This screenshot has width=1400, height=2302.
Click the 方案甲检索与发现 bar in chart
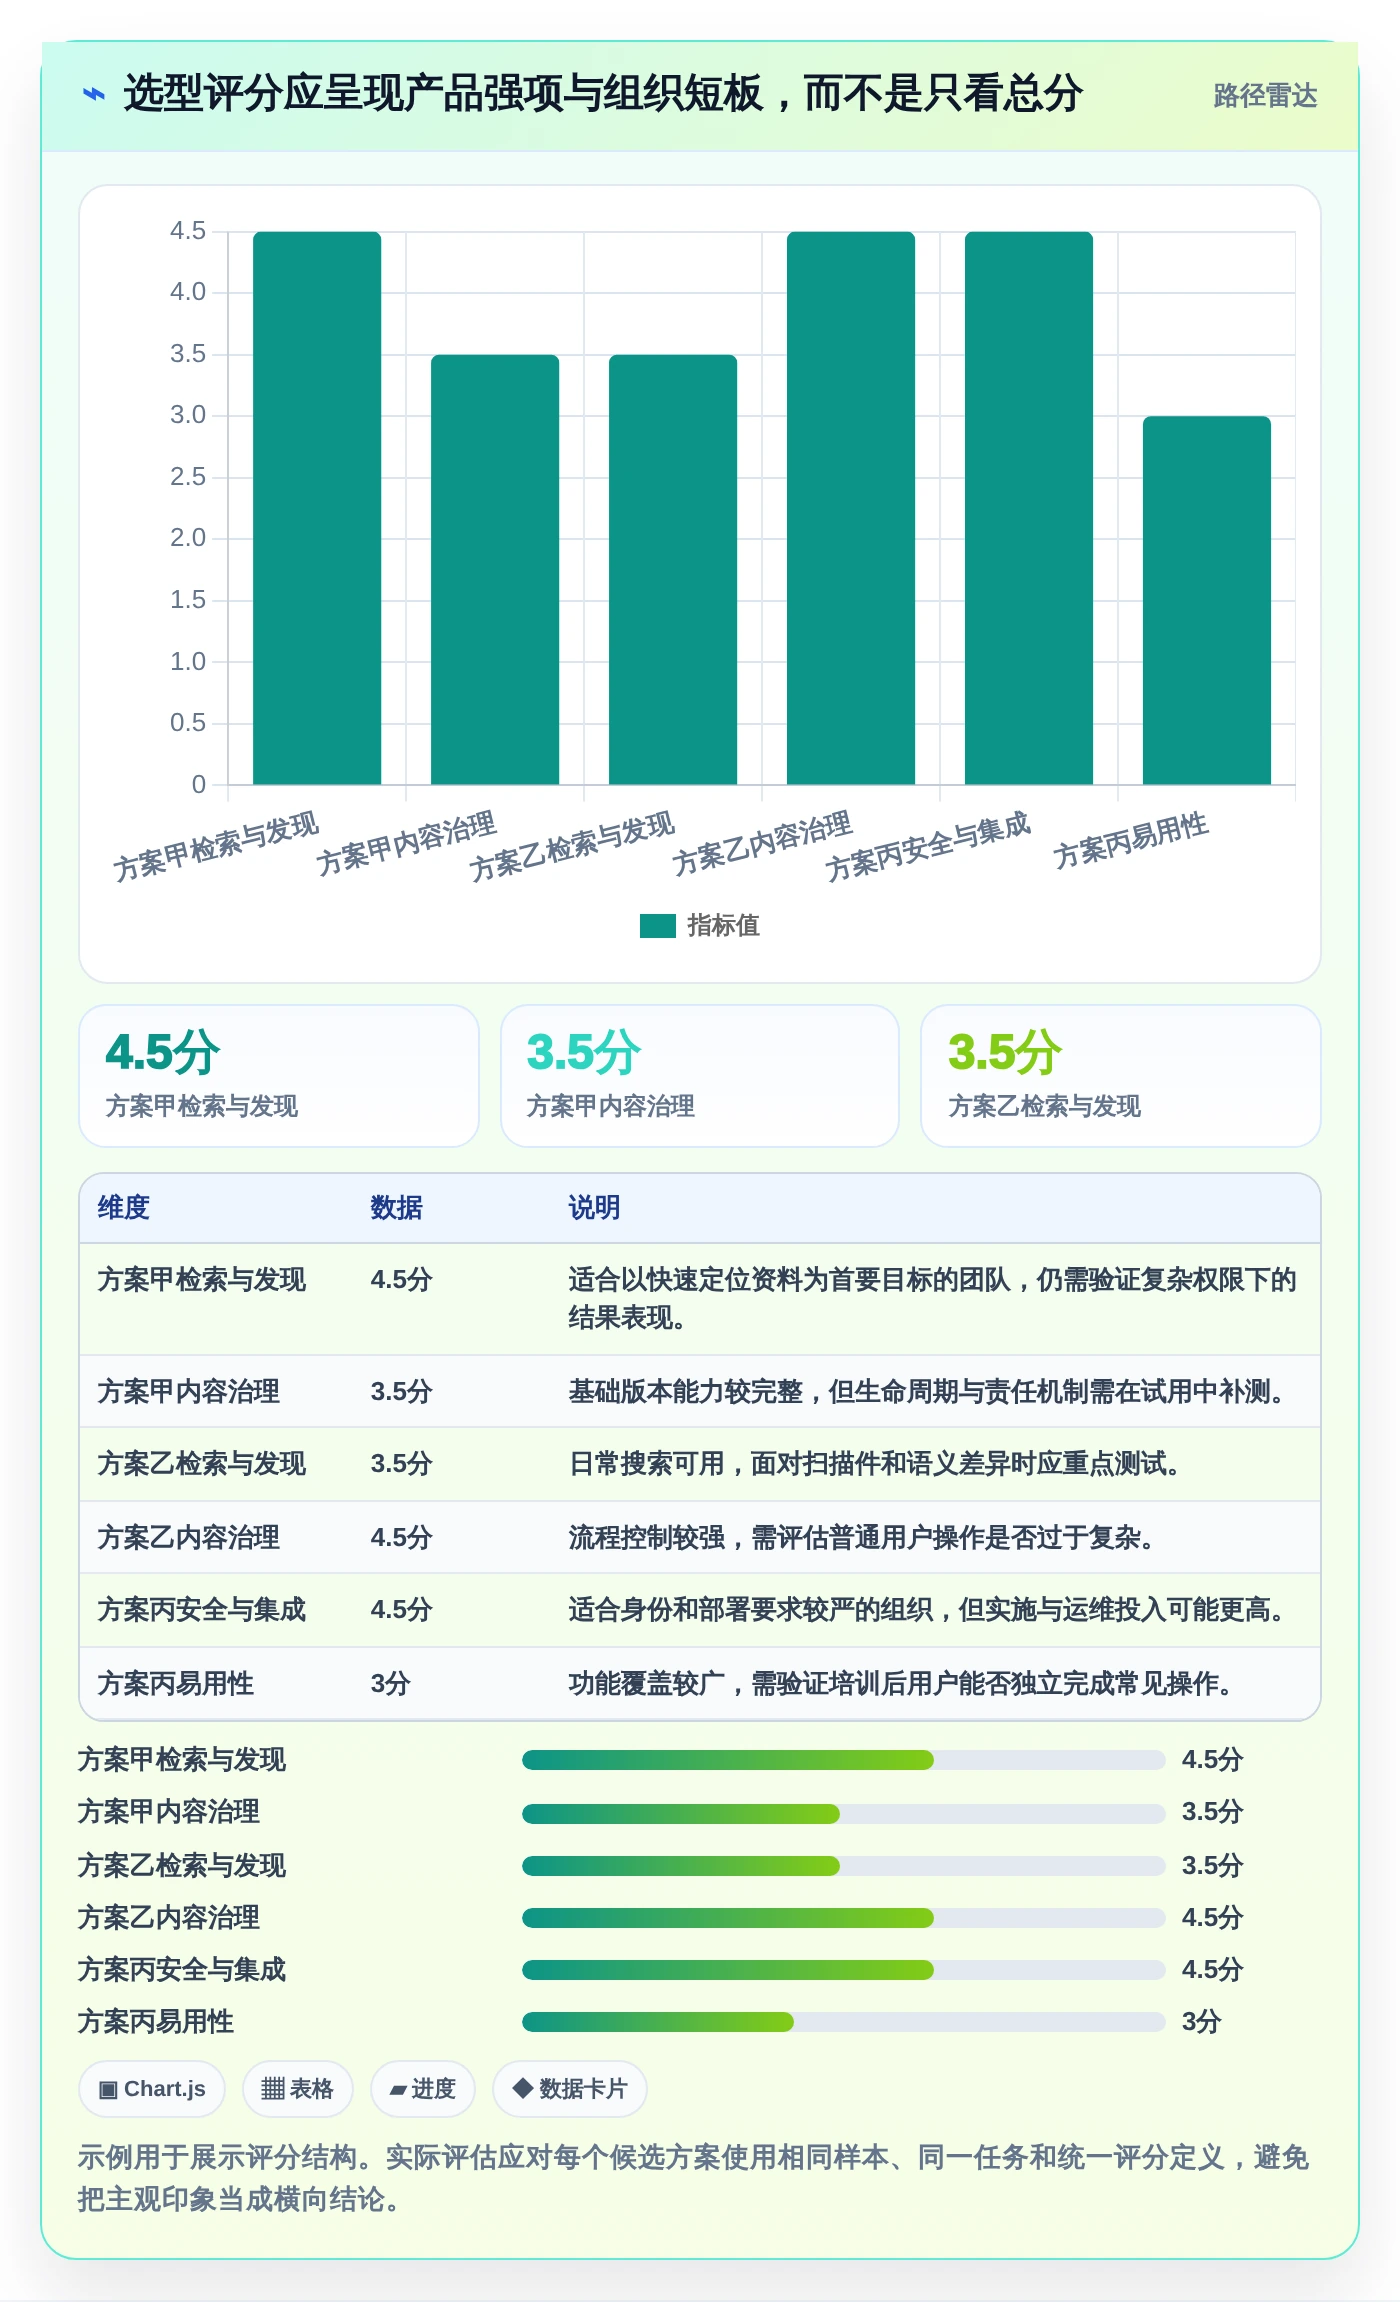click(x=317, y=508)
